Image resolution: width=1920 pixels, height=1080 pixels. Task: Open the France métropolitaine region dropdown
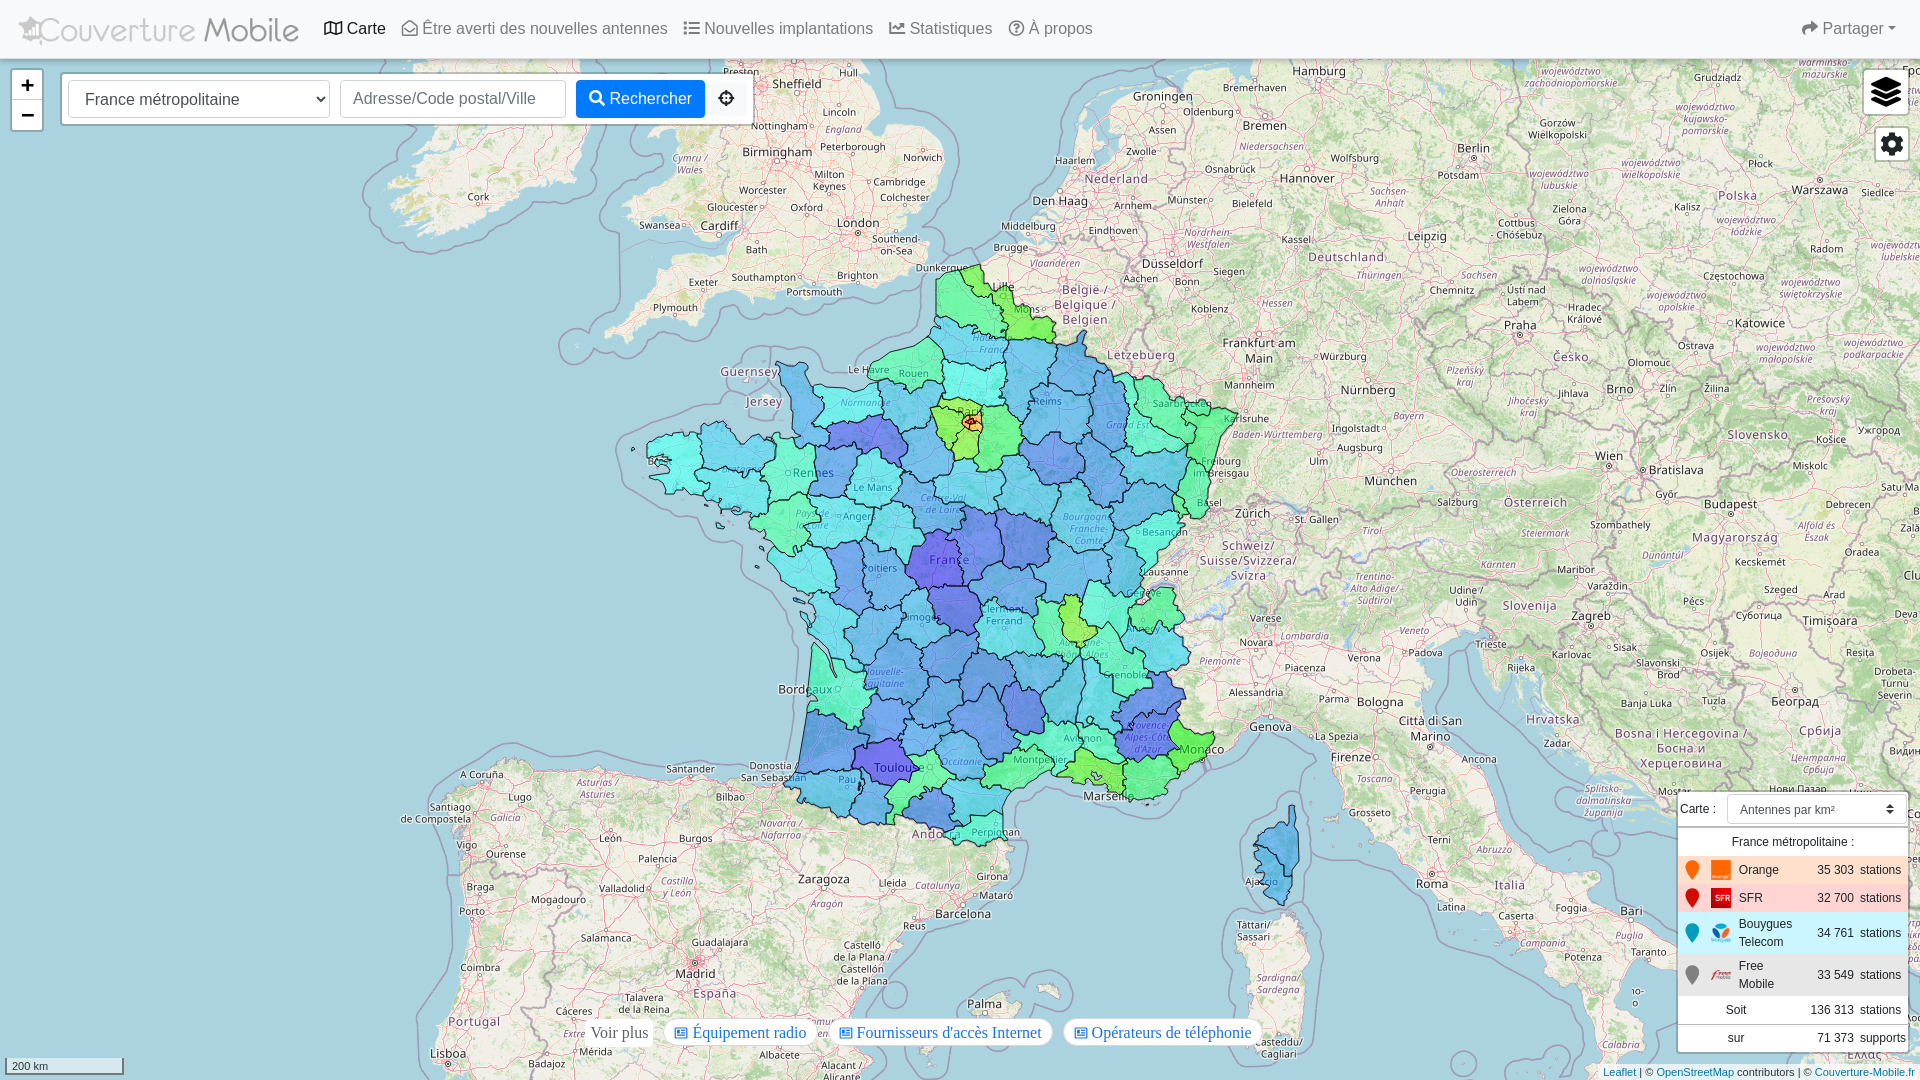[199, 99]
